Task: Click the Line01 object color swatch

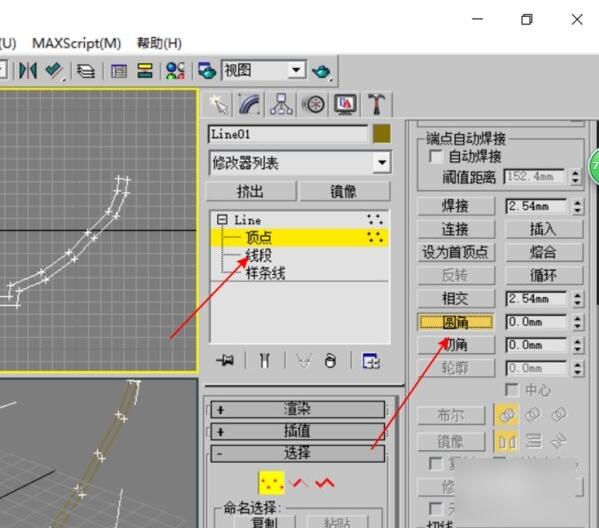Action: point(381,134)
